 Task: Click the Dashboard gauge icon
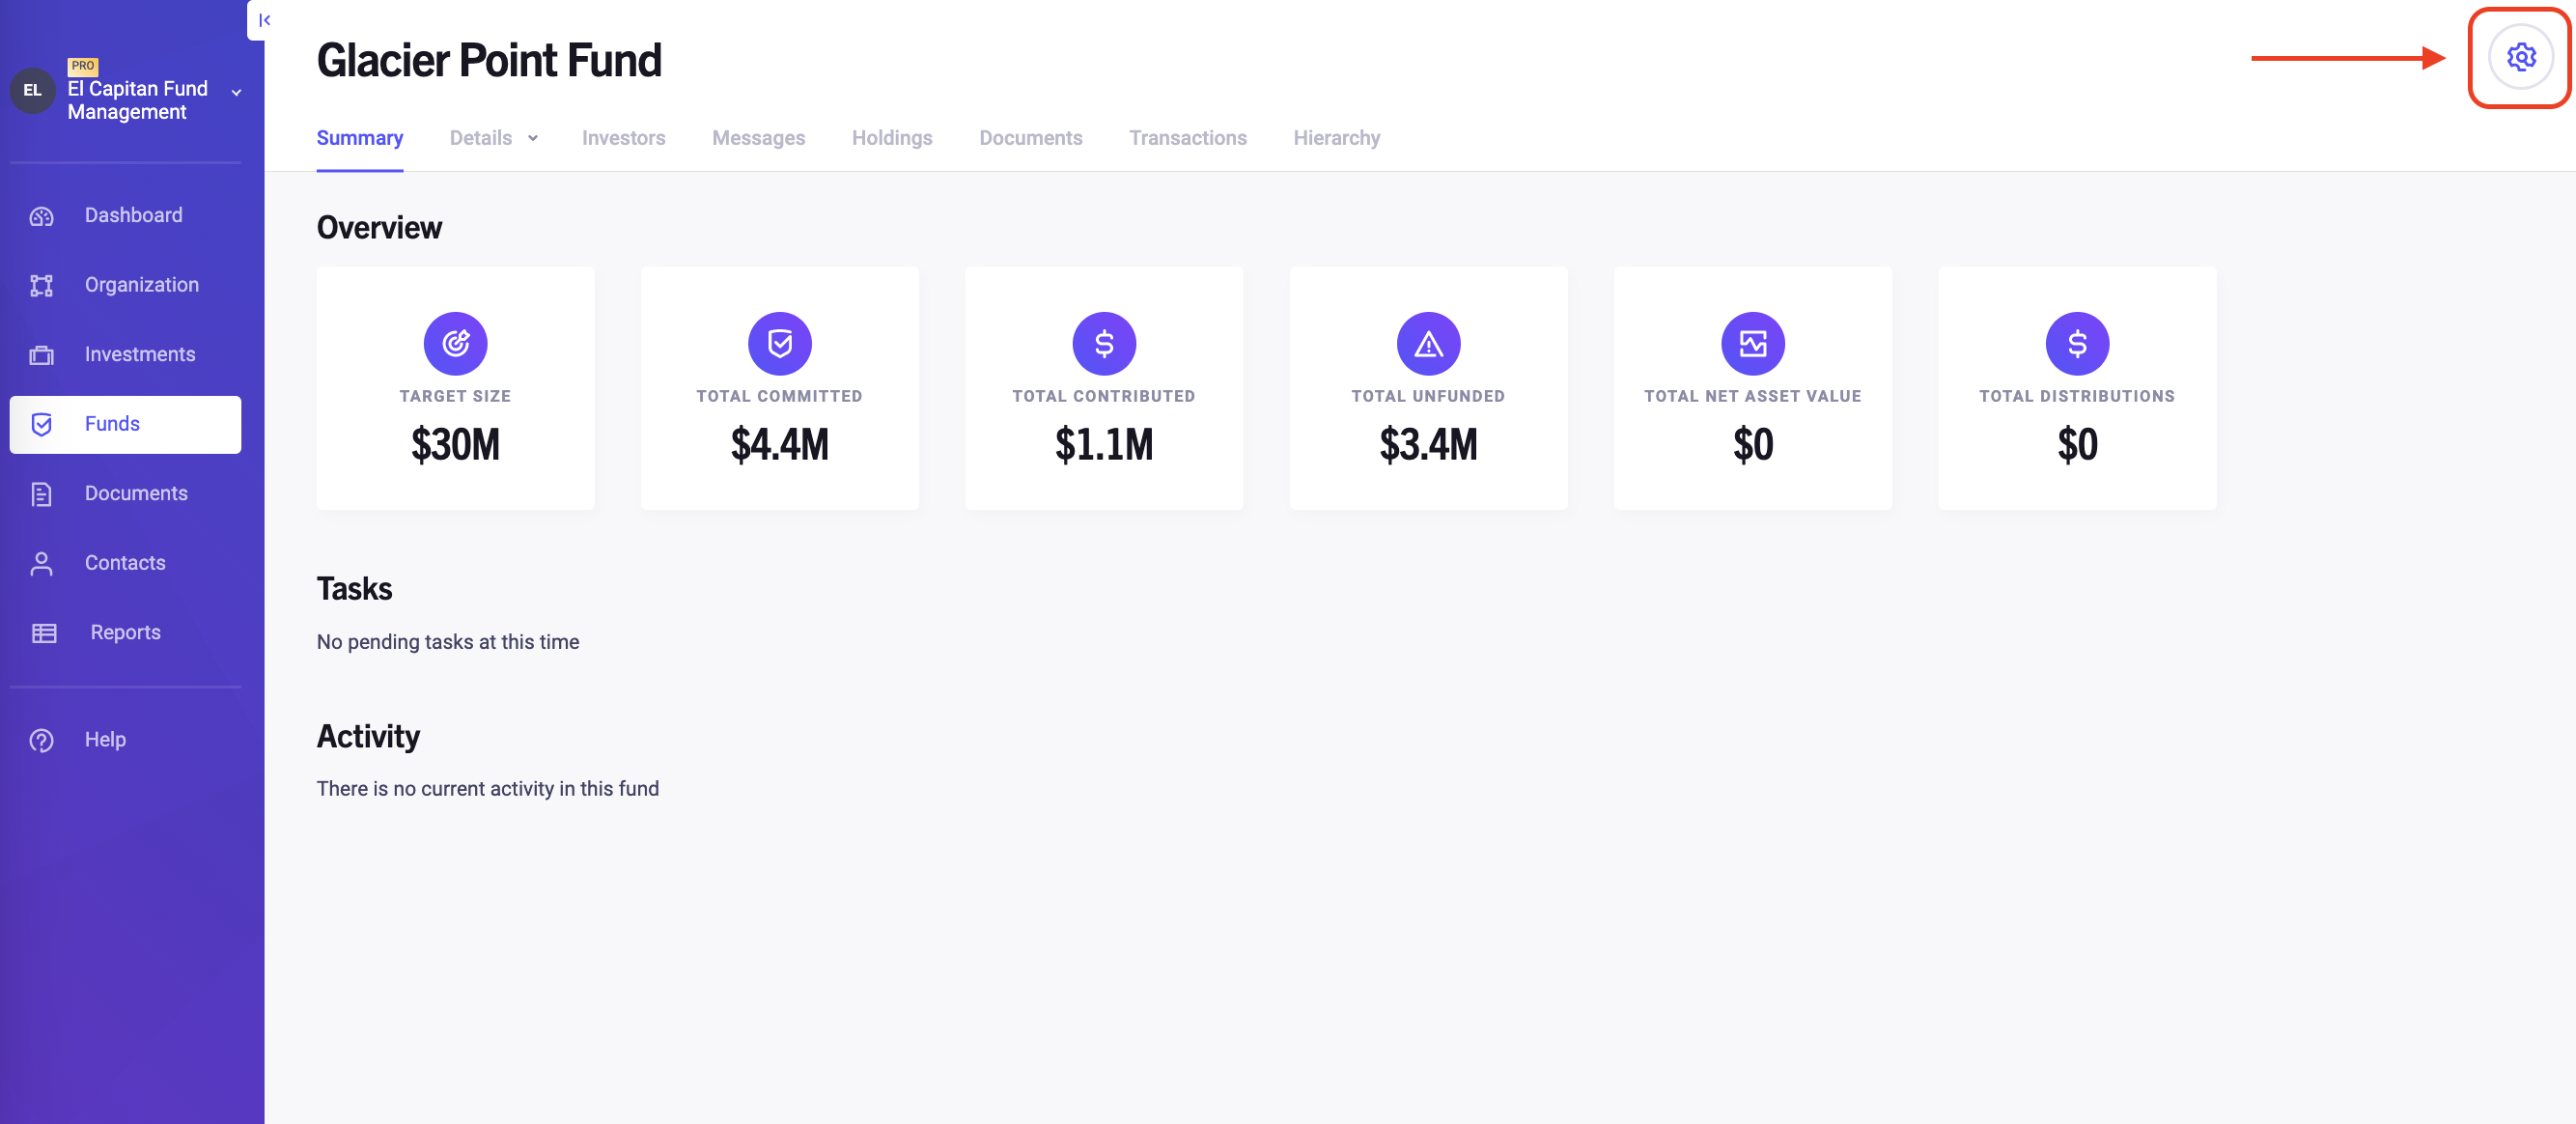pos(41,216)
